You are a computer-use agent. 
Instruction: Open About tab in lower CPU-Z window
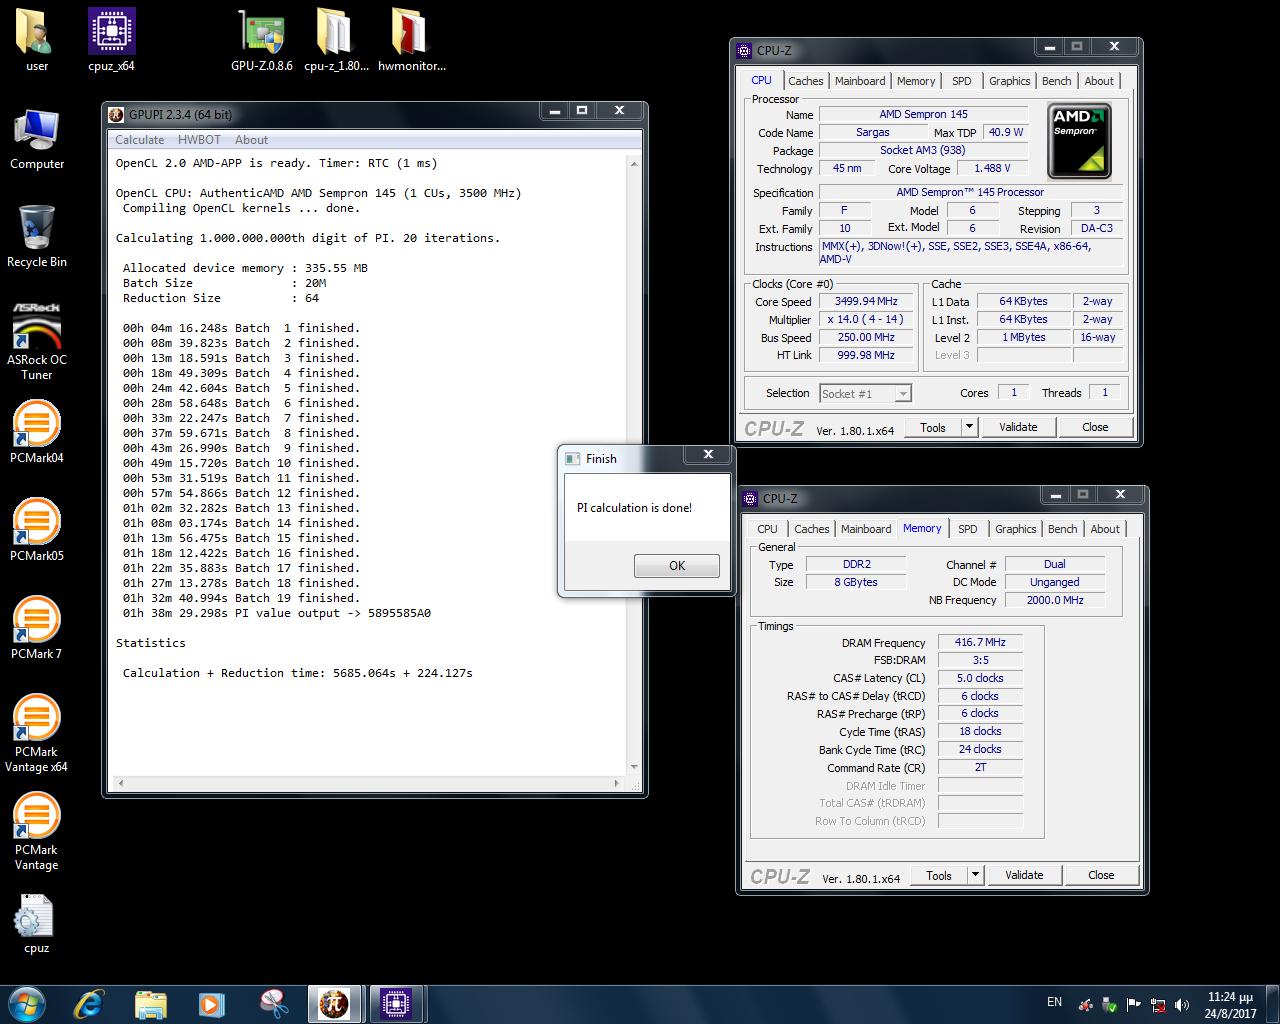[1105, 529]
